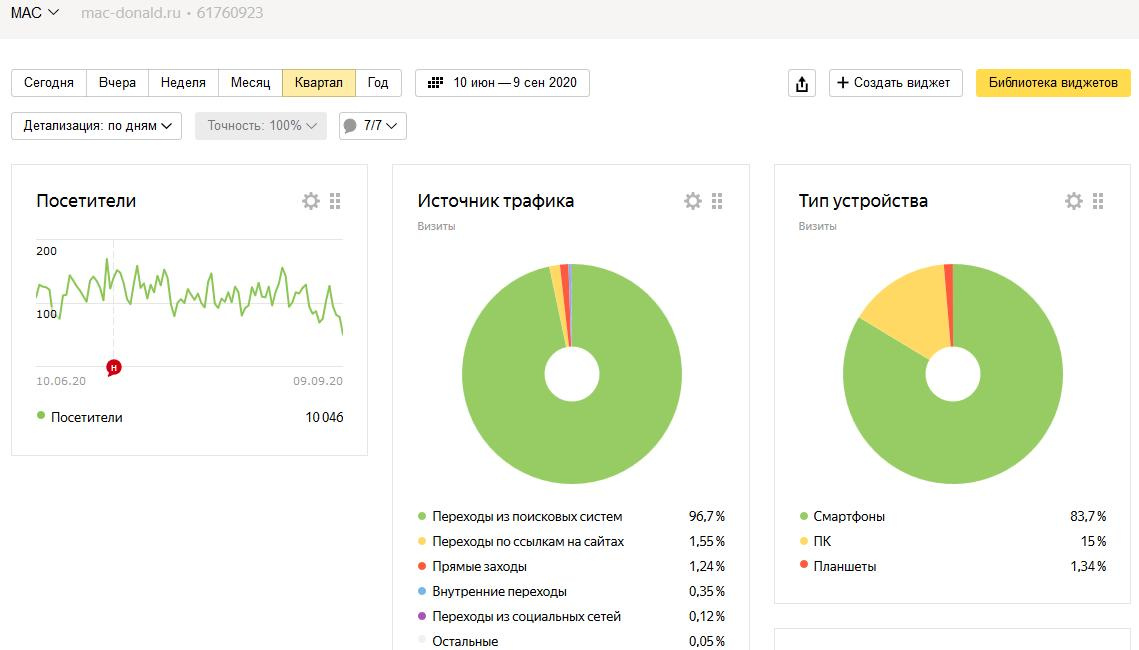Open the Библиотека виджетов button
Viewport: 1139px width, 650px height.
(1053, 83)
